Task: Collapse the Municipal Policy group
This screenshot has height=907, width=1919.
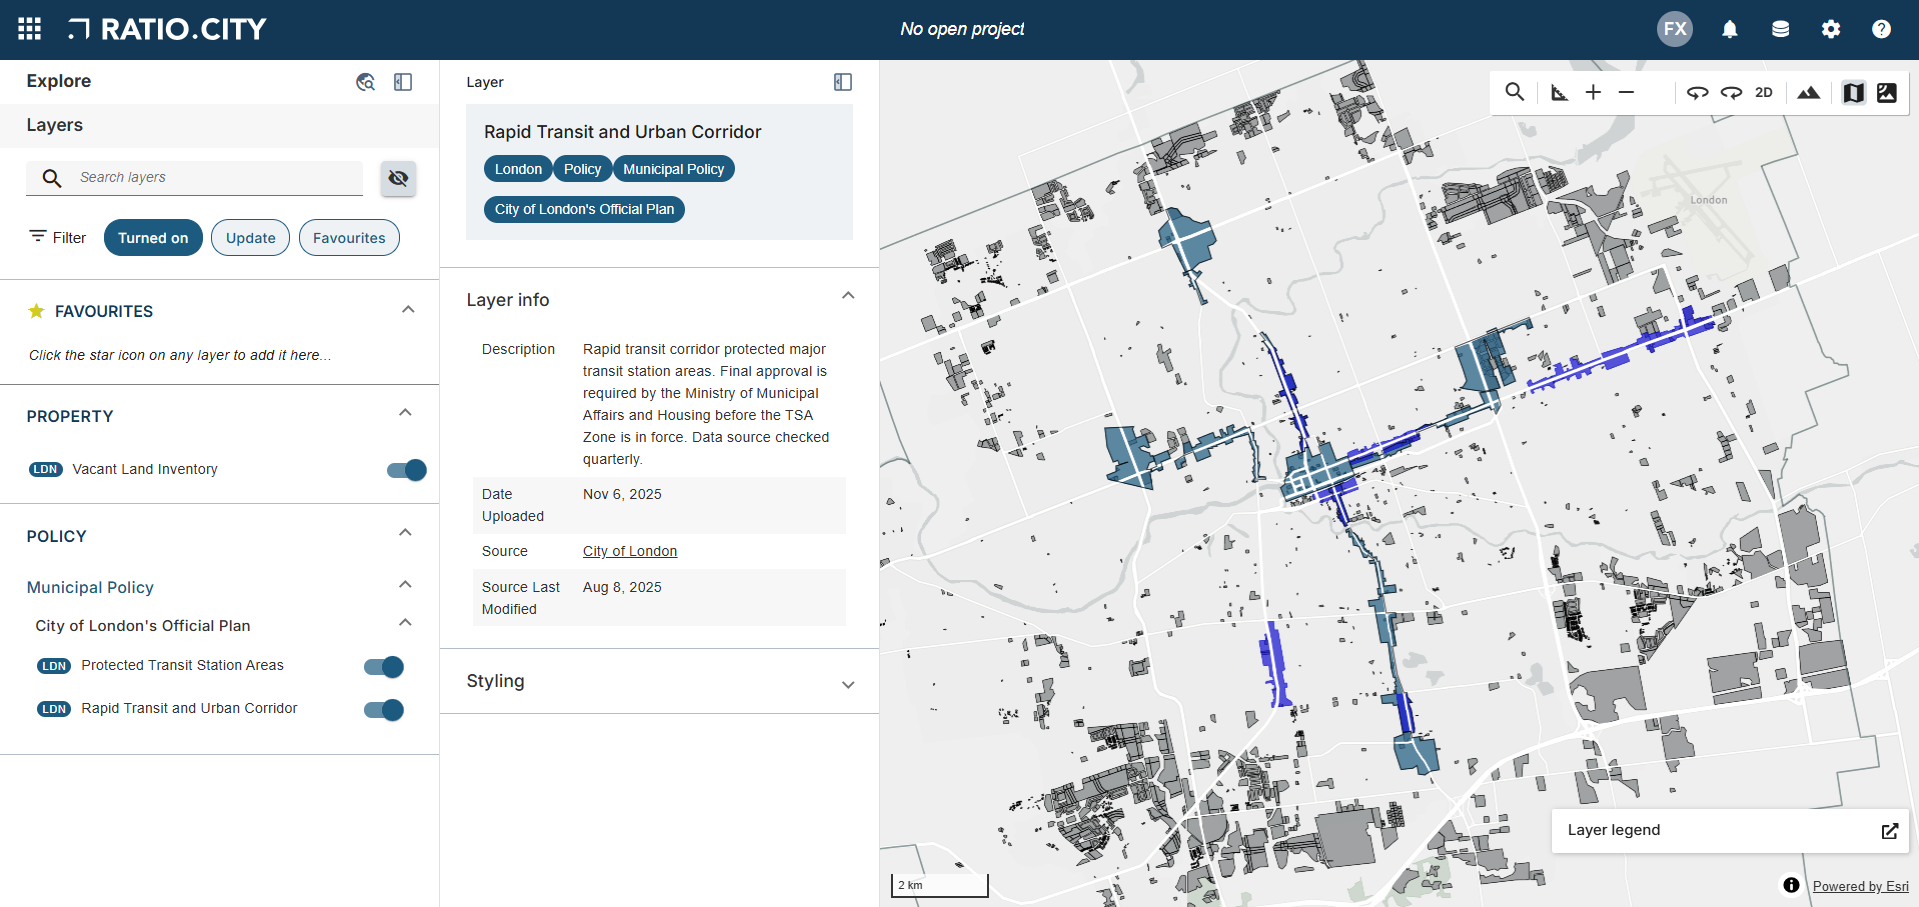Action: point(405,584)
